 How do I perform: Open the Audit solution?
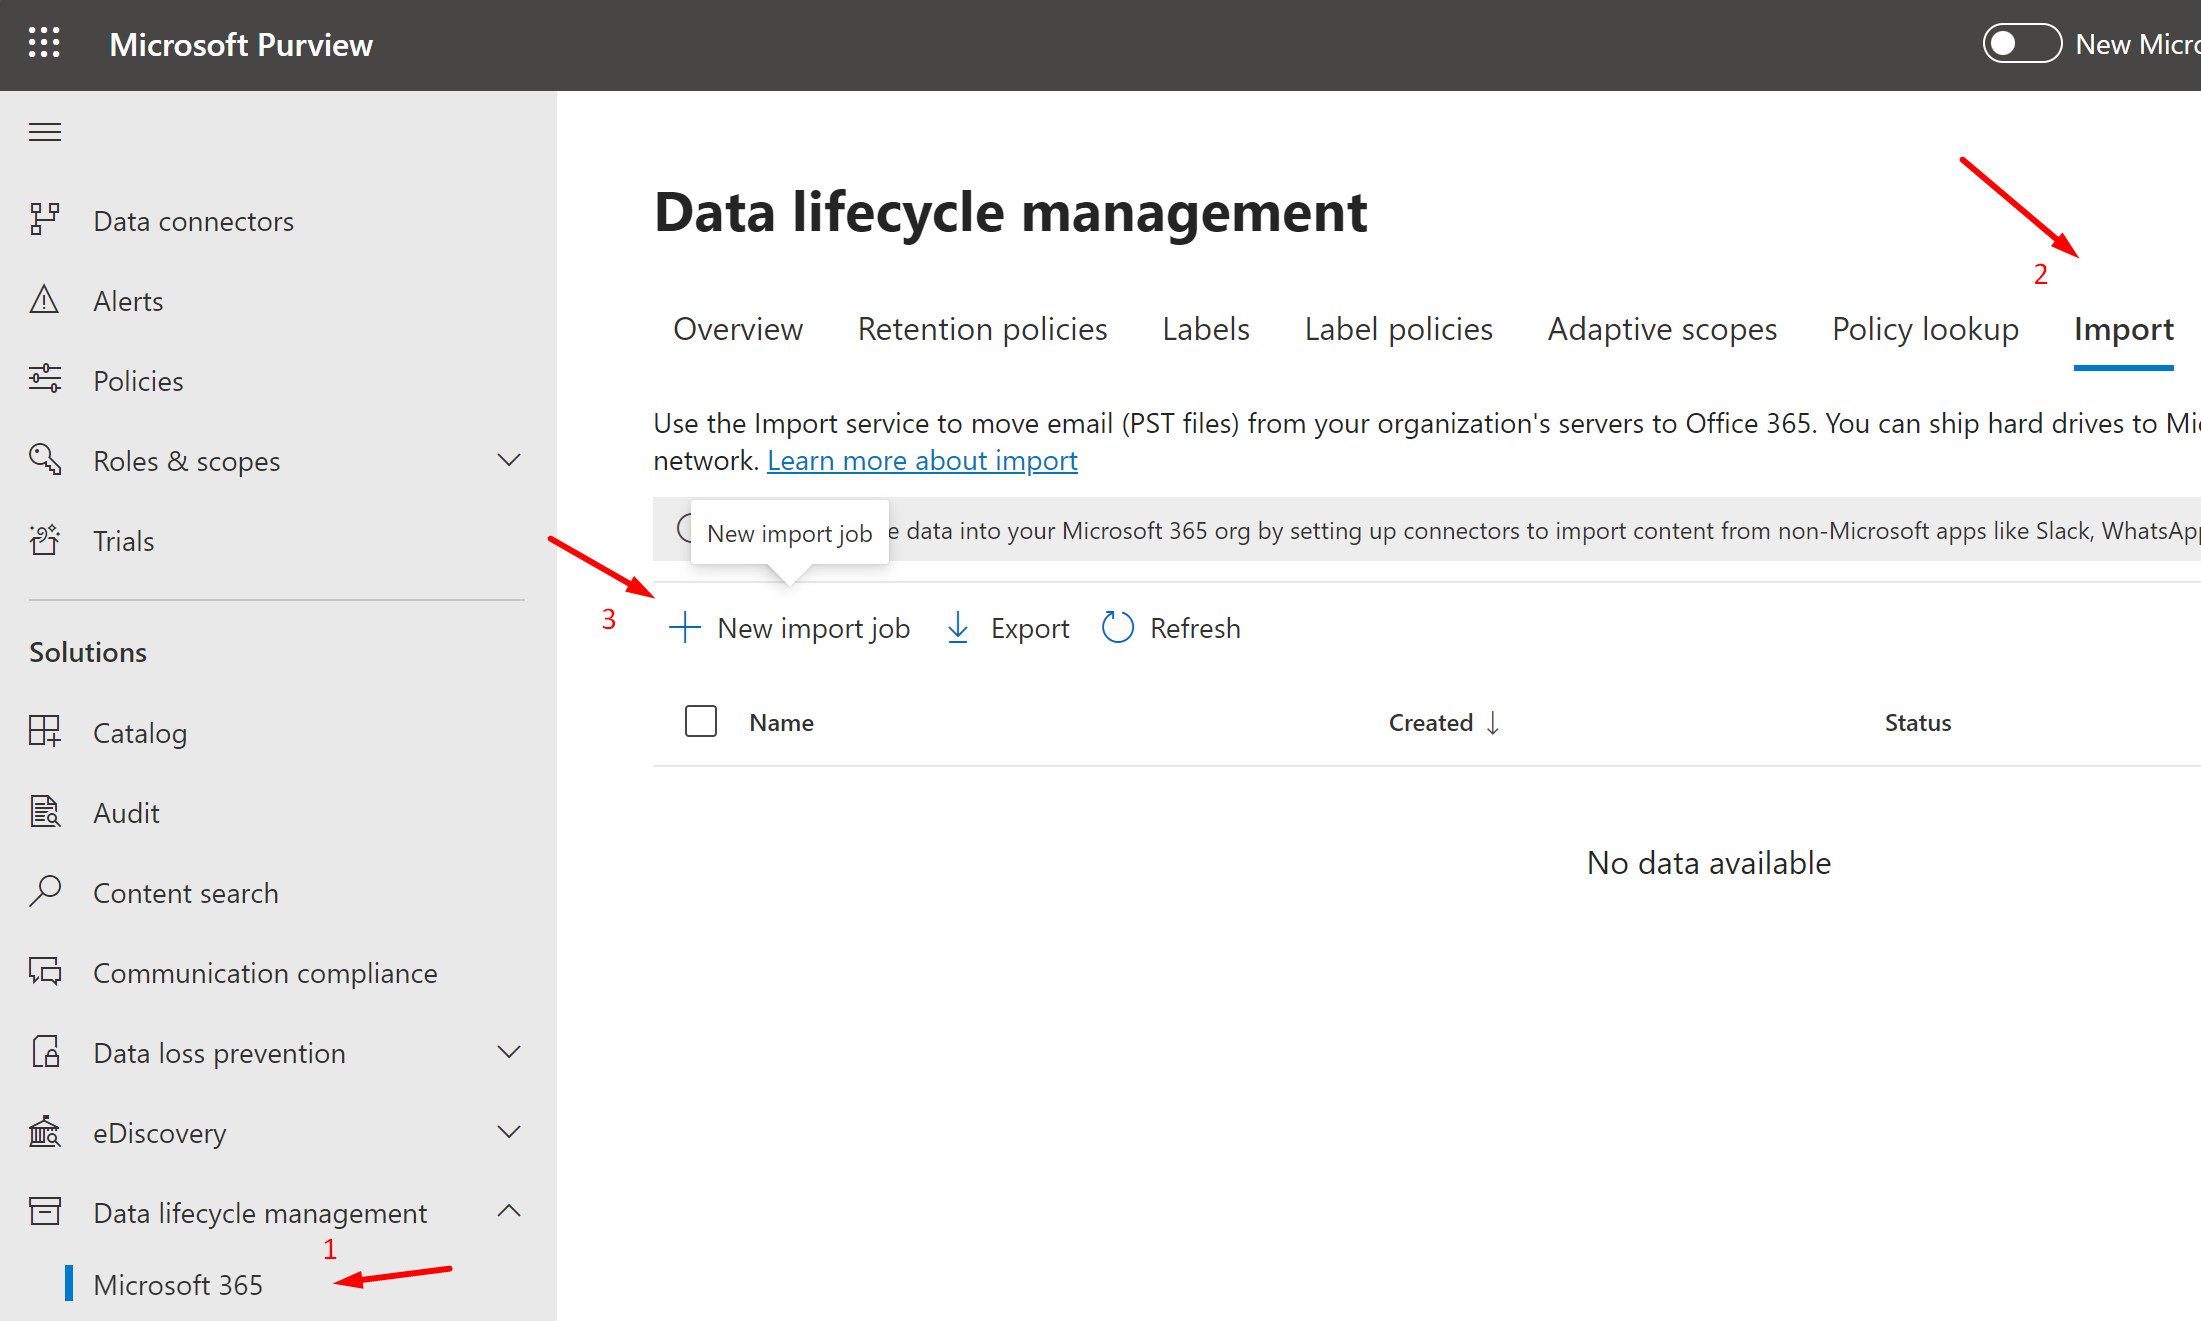pyautogui.click(x=125, y=813)
